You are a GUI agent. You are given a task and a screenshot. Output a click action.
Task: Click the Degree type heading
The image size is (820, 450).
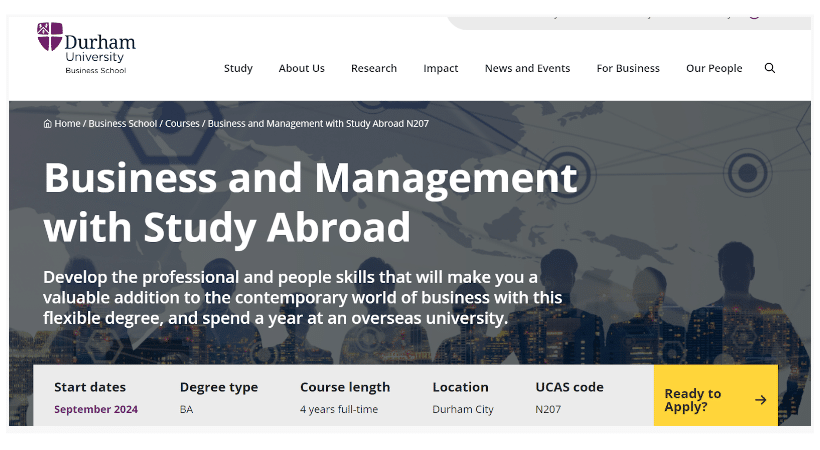click(219, 388)
